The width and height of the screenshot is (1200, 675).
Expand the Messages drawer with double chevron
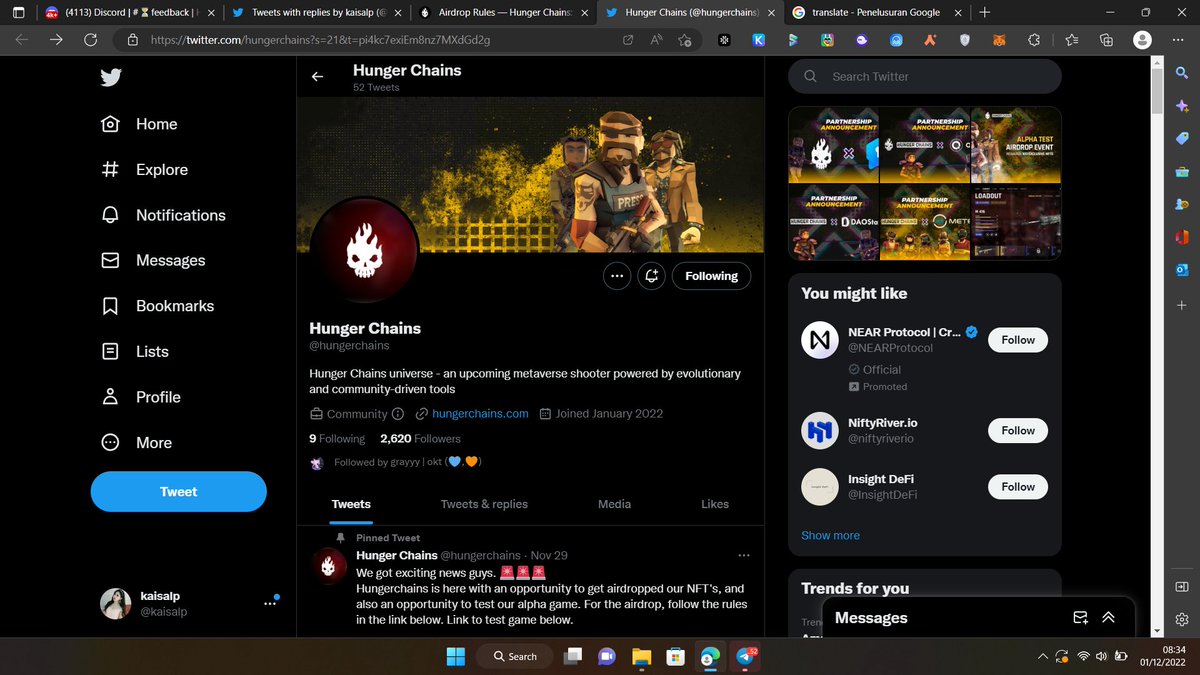coord(1108,617)
